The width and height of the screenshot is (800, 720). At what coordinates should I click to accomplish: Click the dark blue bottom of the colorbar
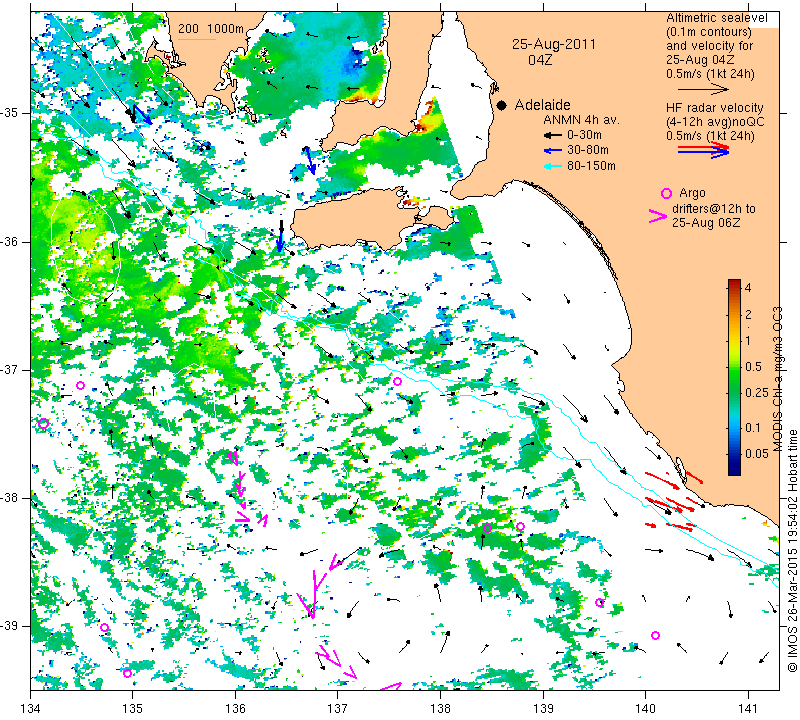(734, 469)
